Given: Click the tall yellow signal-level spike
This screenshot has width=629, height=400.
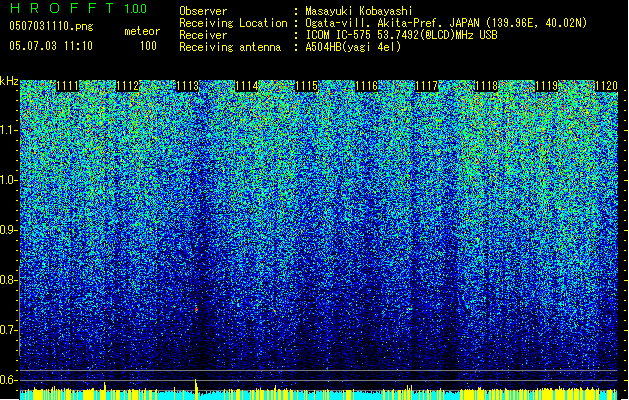Looking at the screenshot, I should pyautogui.click(x=196, y=388).
